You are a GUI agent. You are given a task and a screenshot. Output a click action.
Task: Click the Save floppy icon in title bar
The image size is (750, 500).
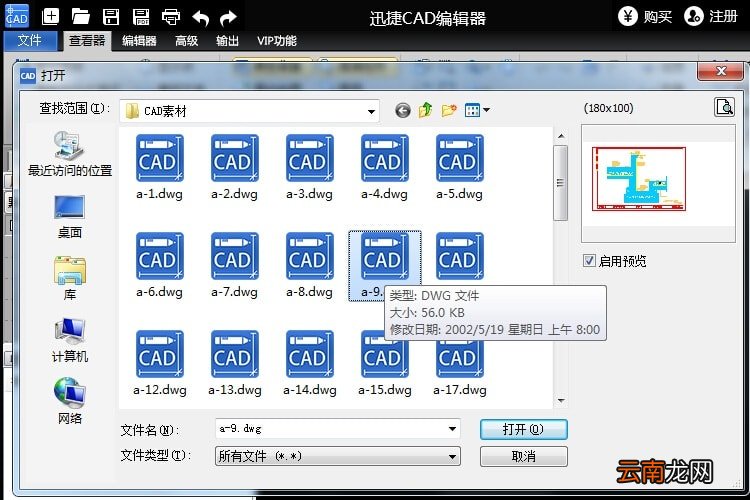click(111, 17)
